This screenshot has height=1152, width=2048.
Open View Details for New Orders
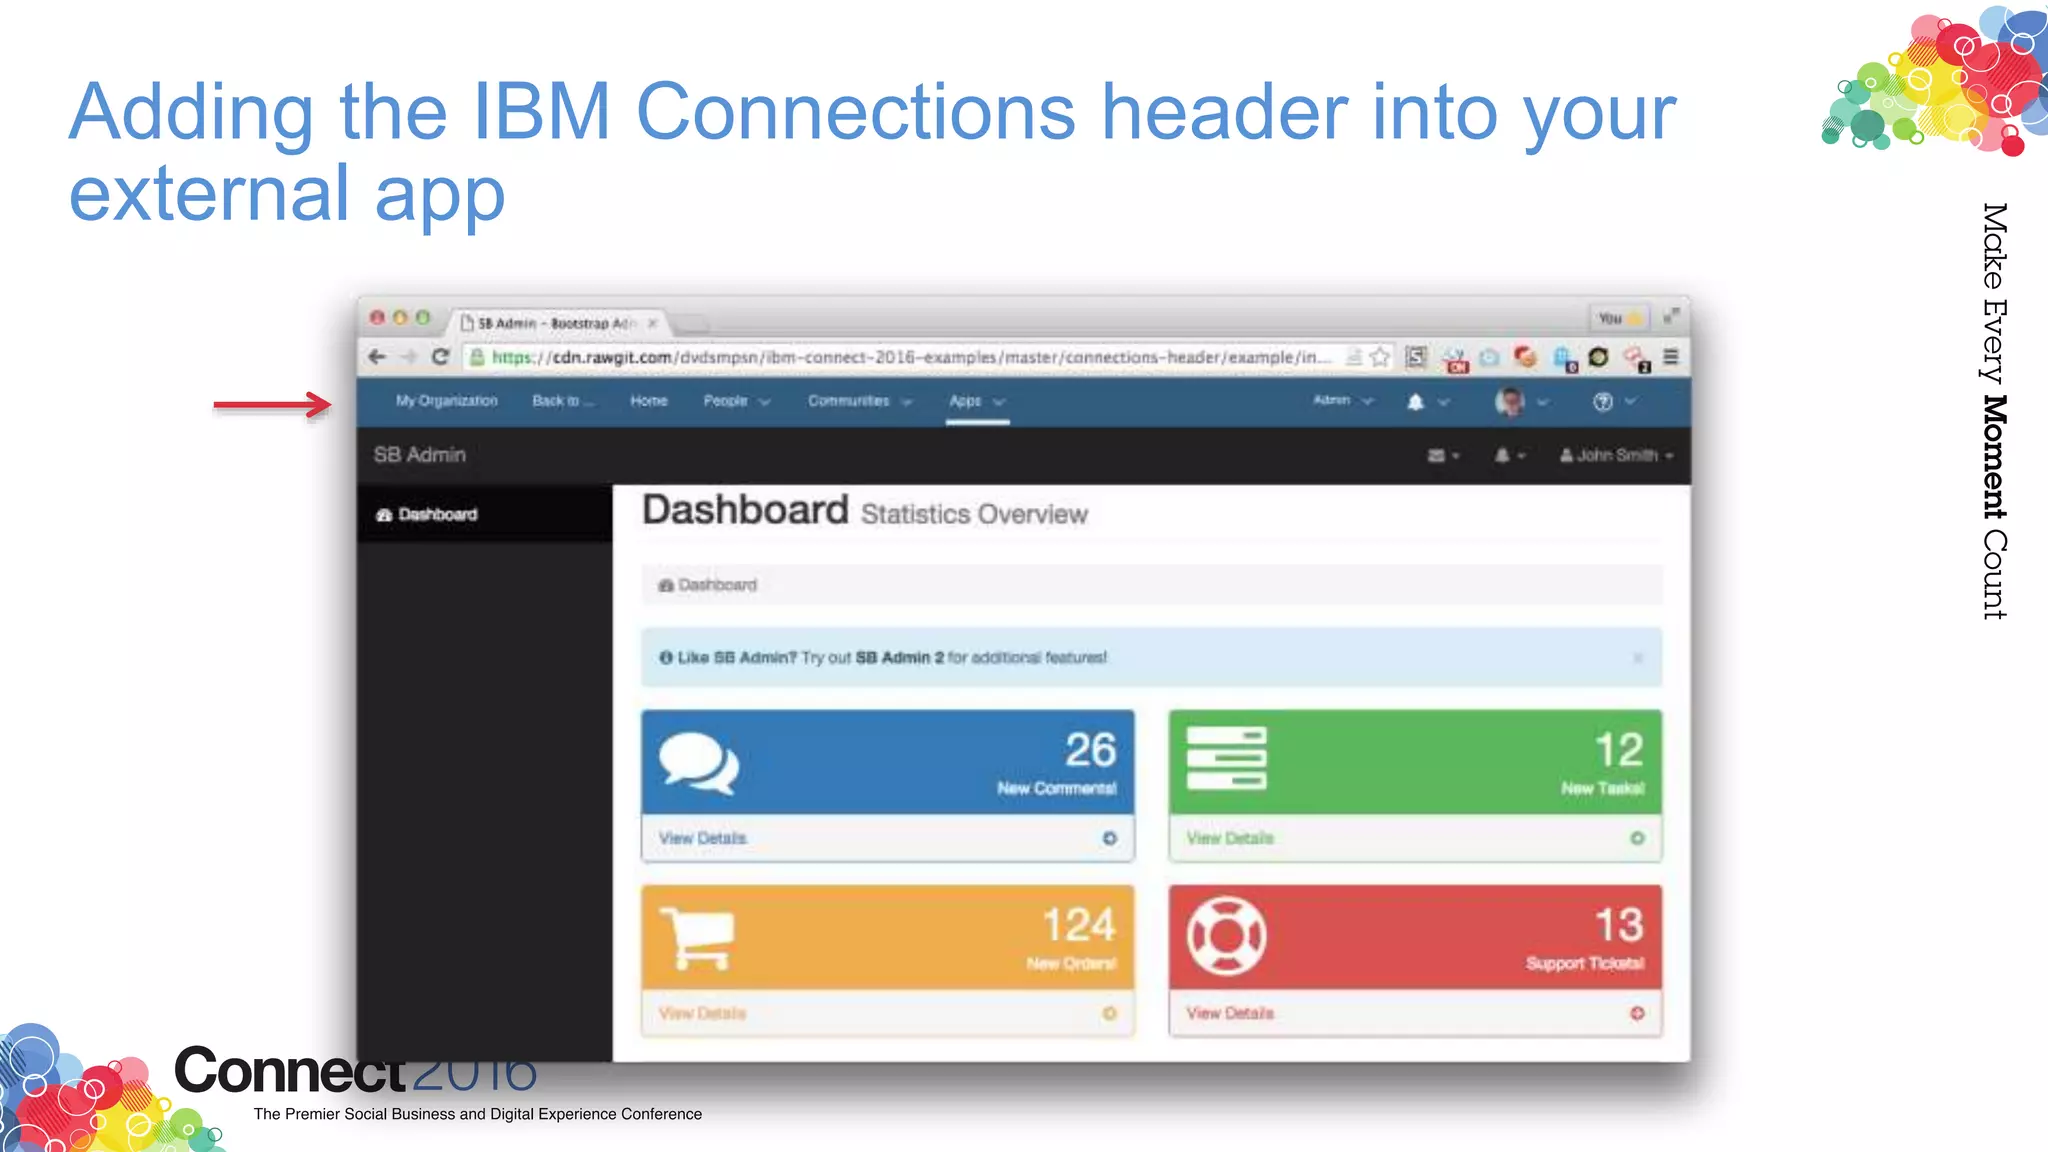point(702,1013)
